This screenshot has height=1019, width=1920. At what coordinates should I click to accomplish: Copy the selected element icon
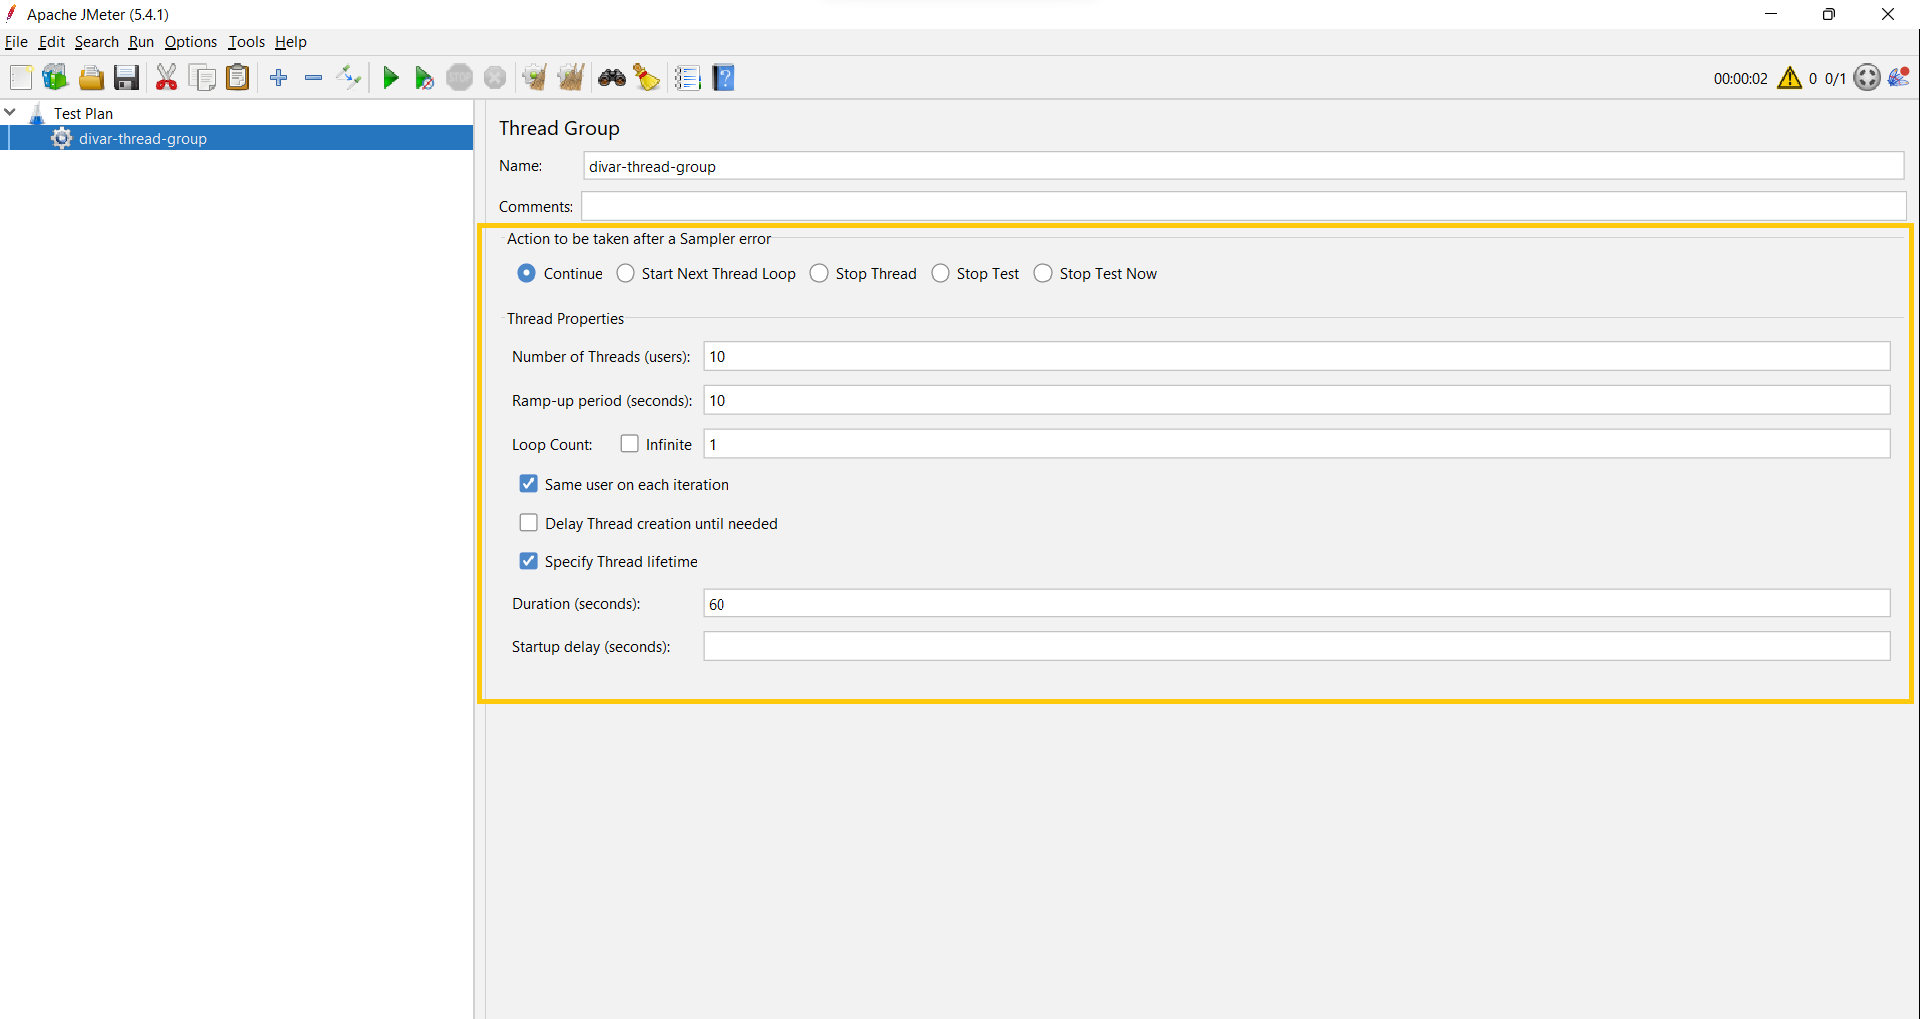pos(202,78)
